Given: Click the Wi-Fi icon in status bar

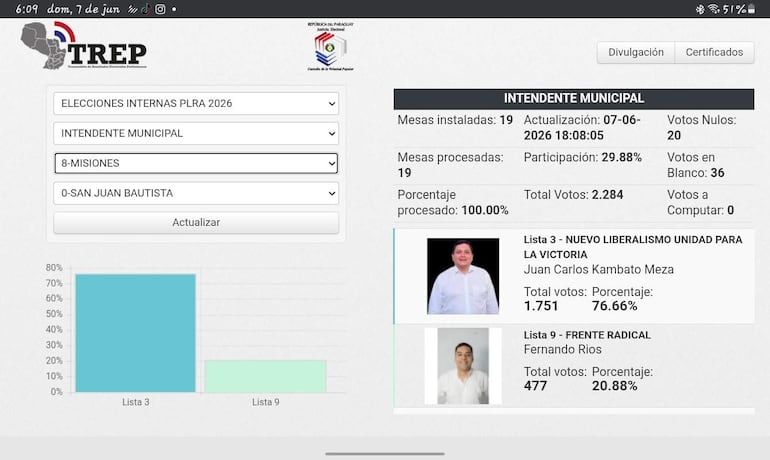Looking at the screenshot, I should pyautogui.click(x=714, y=9).
